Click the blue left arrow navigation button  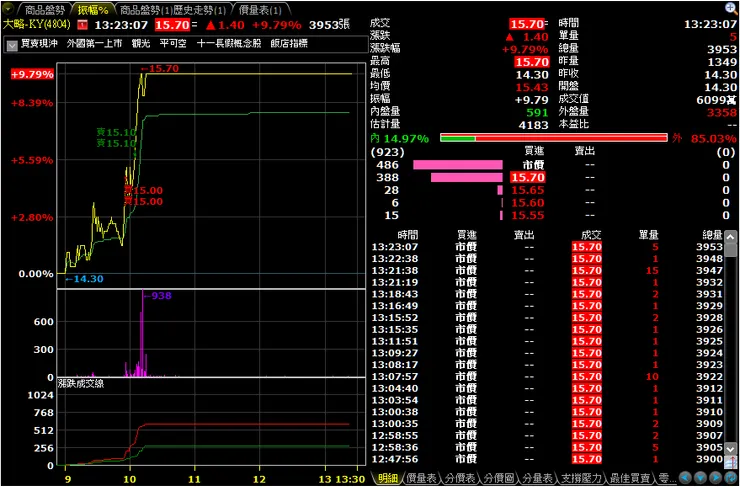[685, 477]
